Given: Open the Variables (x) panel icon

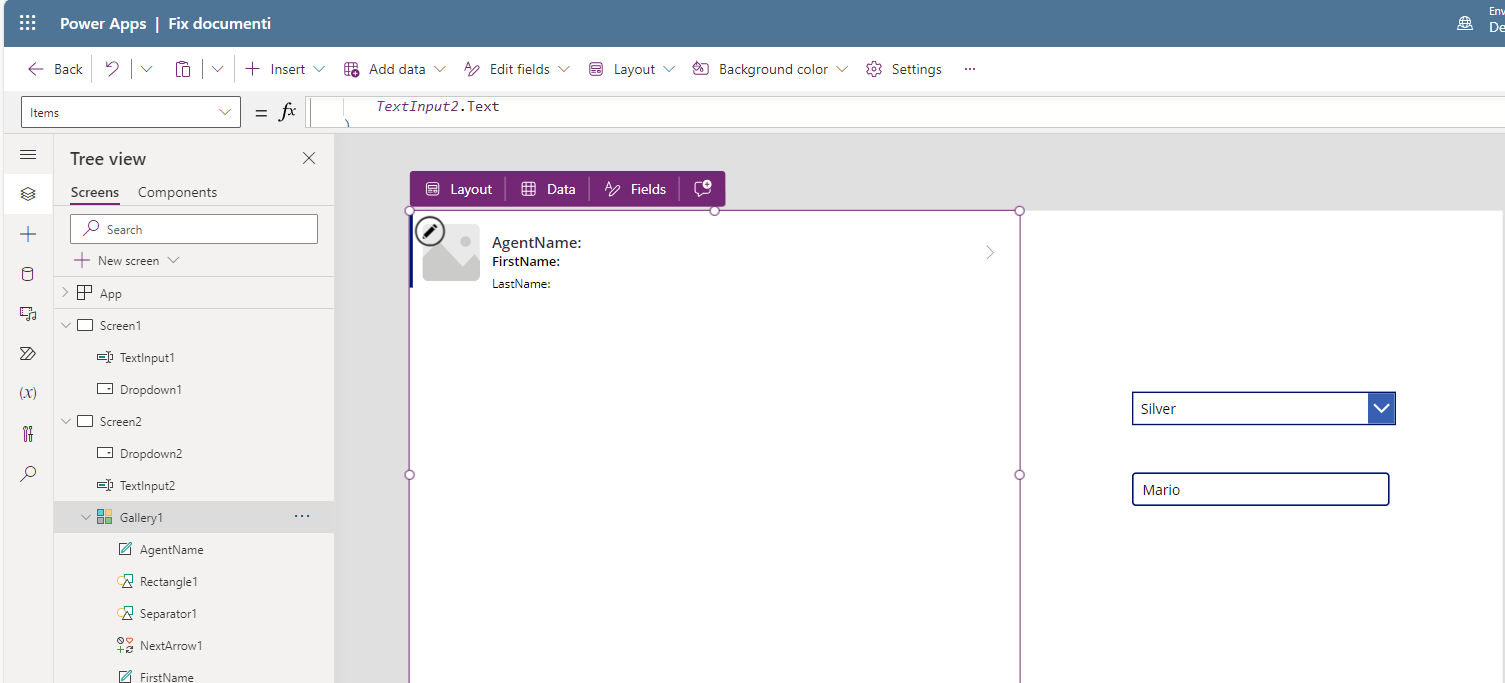Looking at the screenshot, I should 27,393.
